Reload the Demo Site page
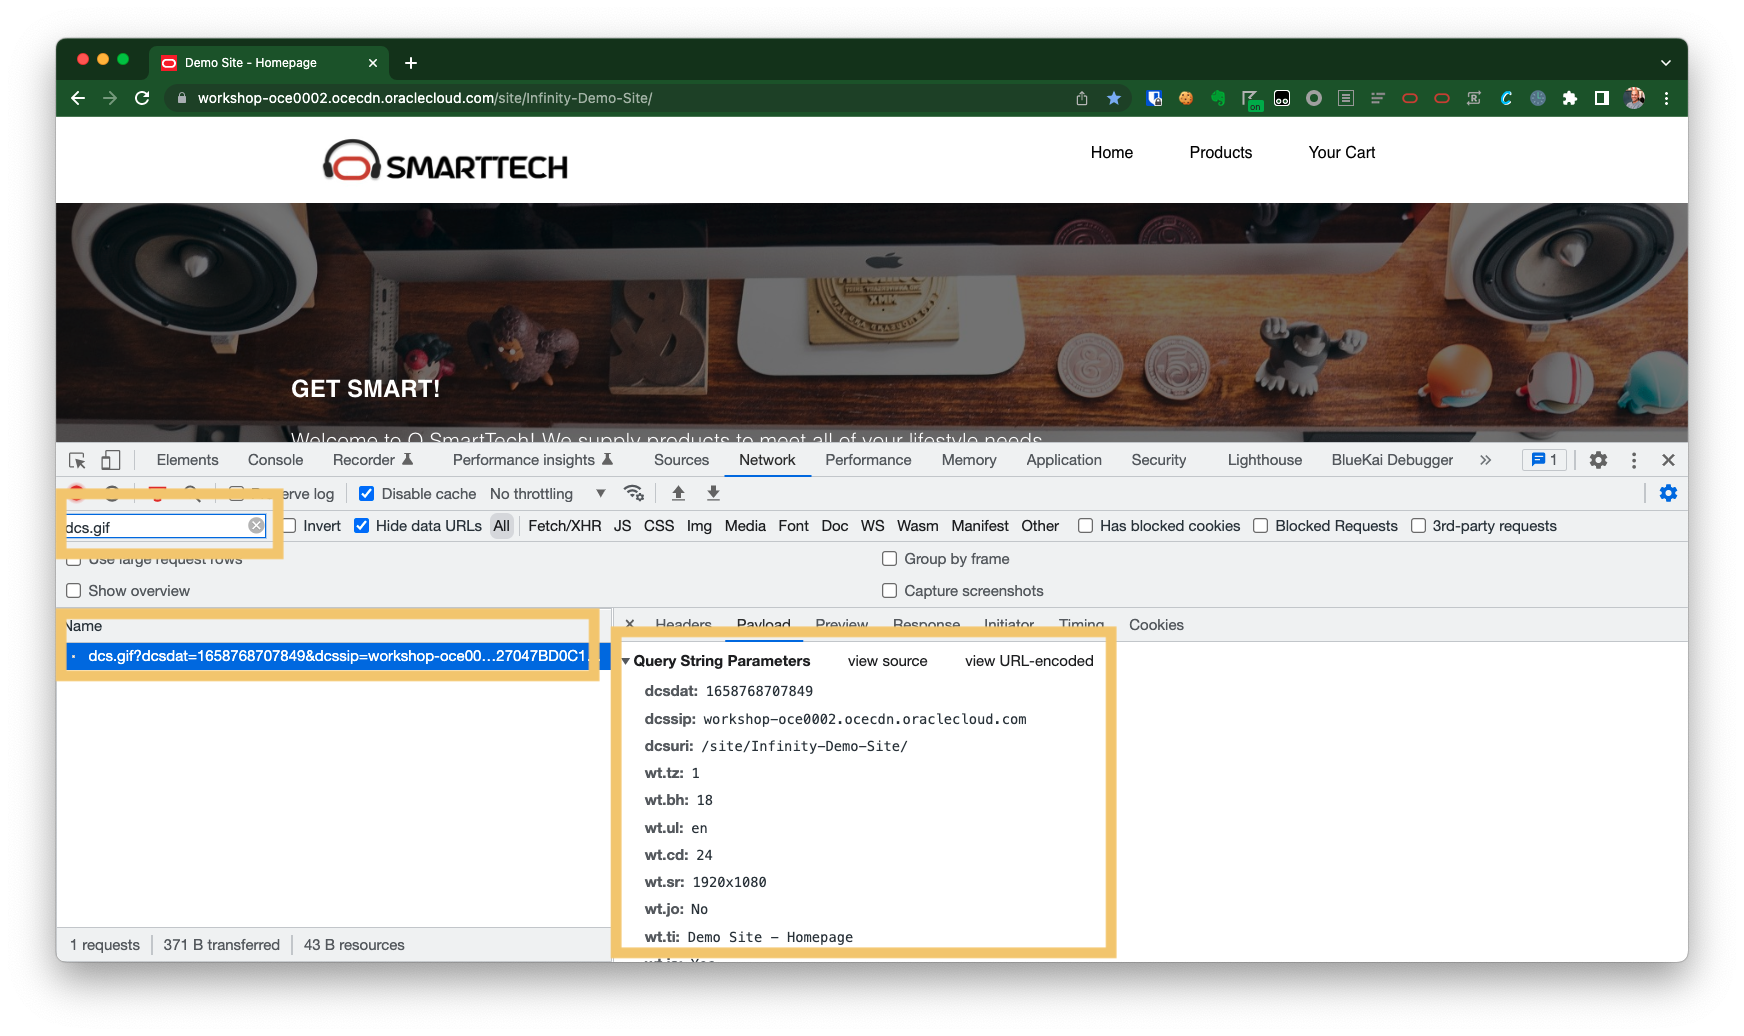 tap(142, 98)
